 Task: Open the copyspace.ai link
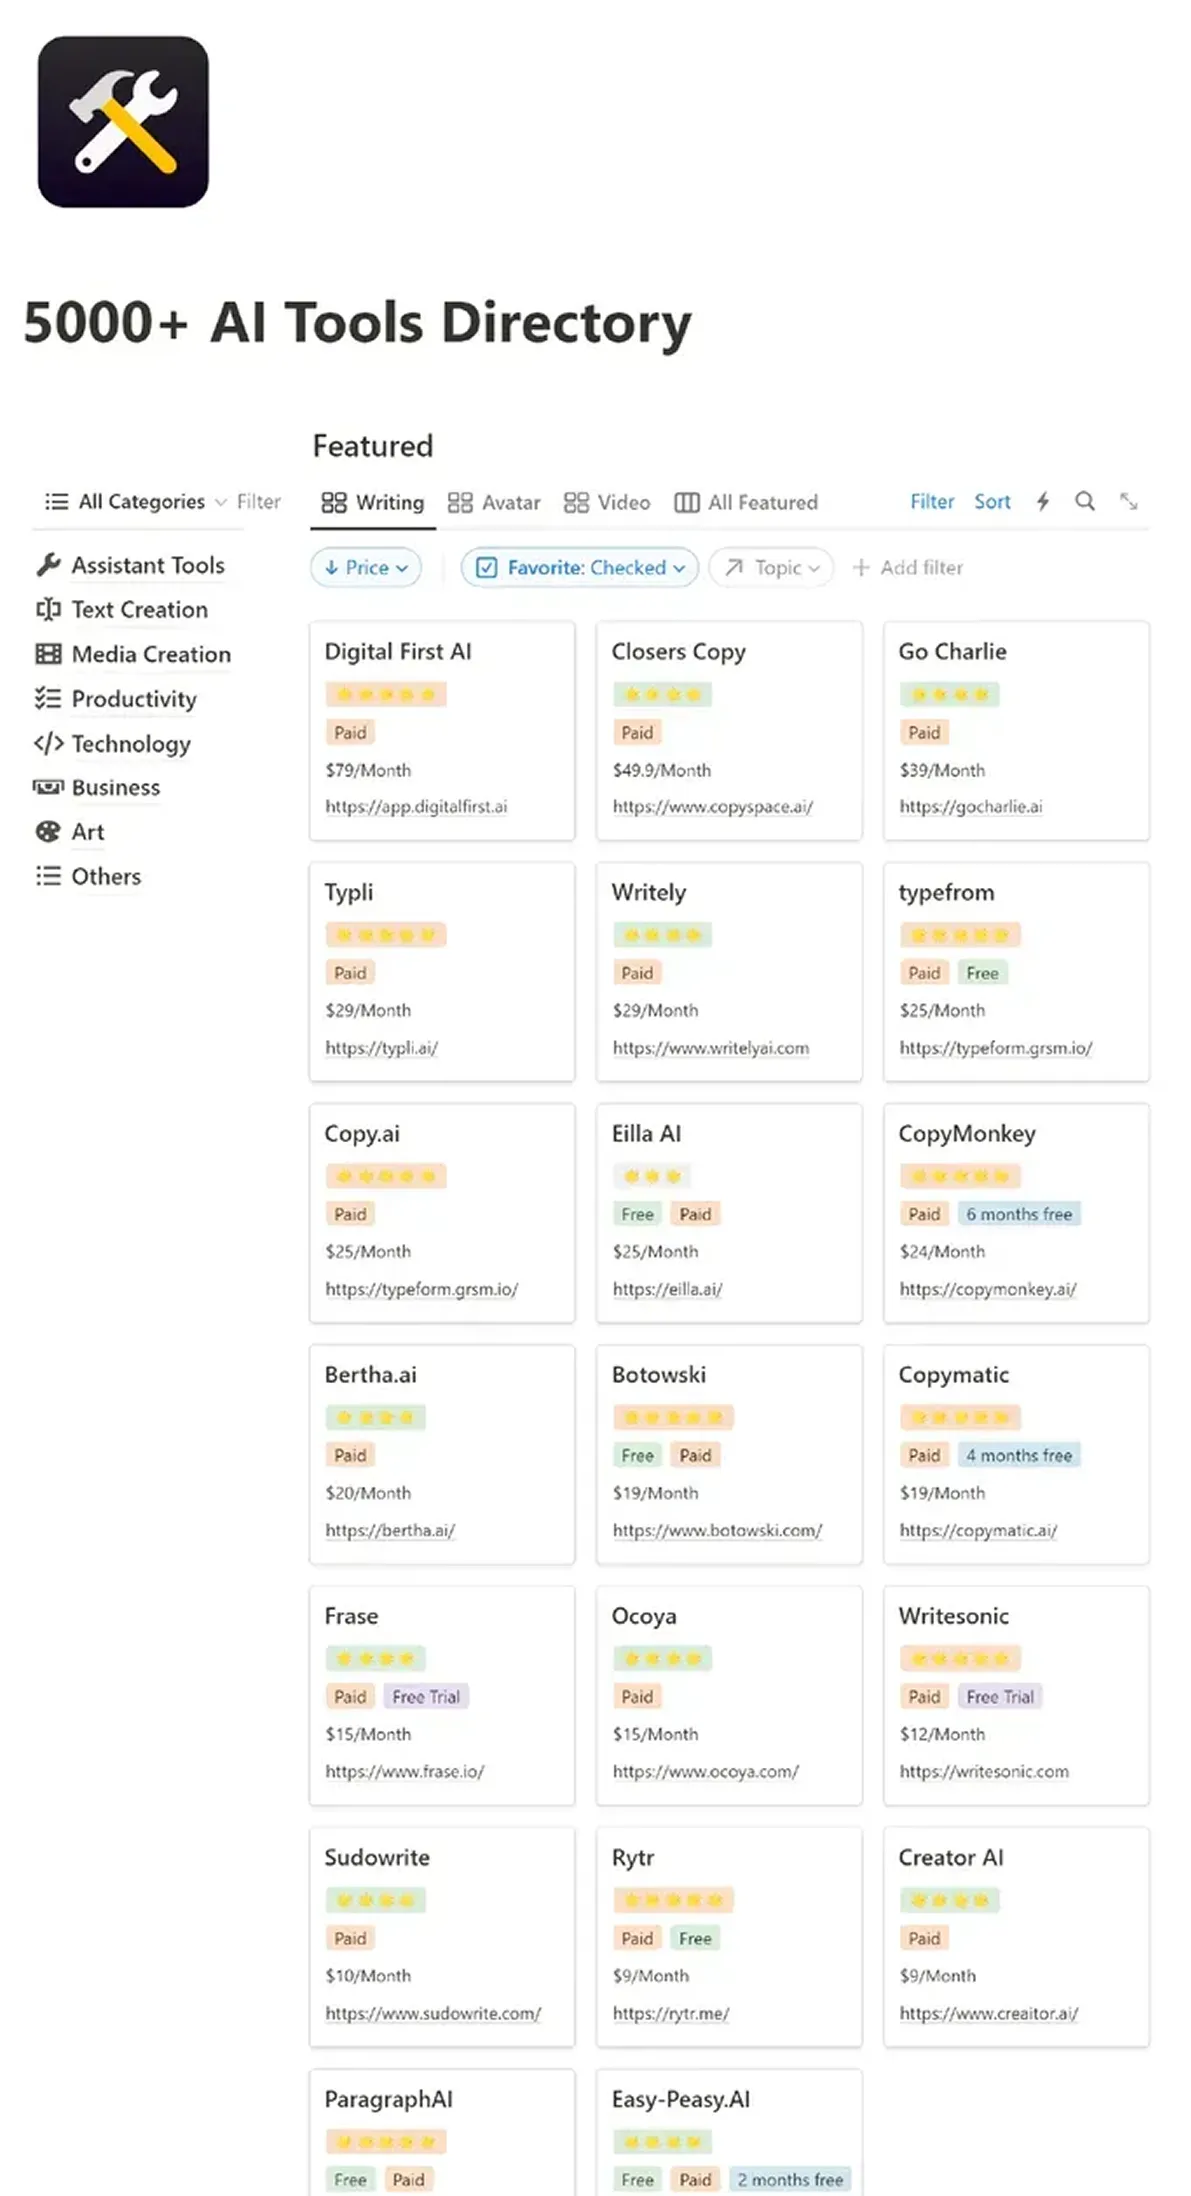pos(712,806)
